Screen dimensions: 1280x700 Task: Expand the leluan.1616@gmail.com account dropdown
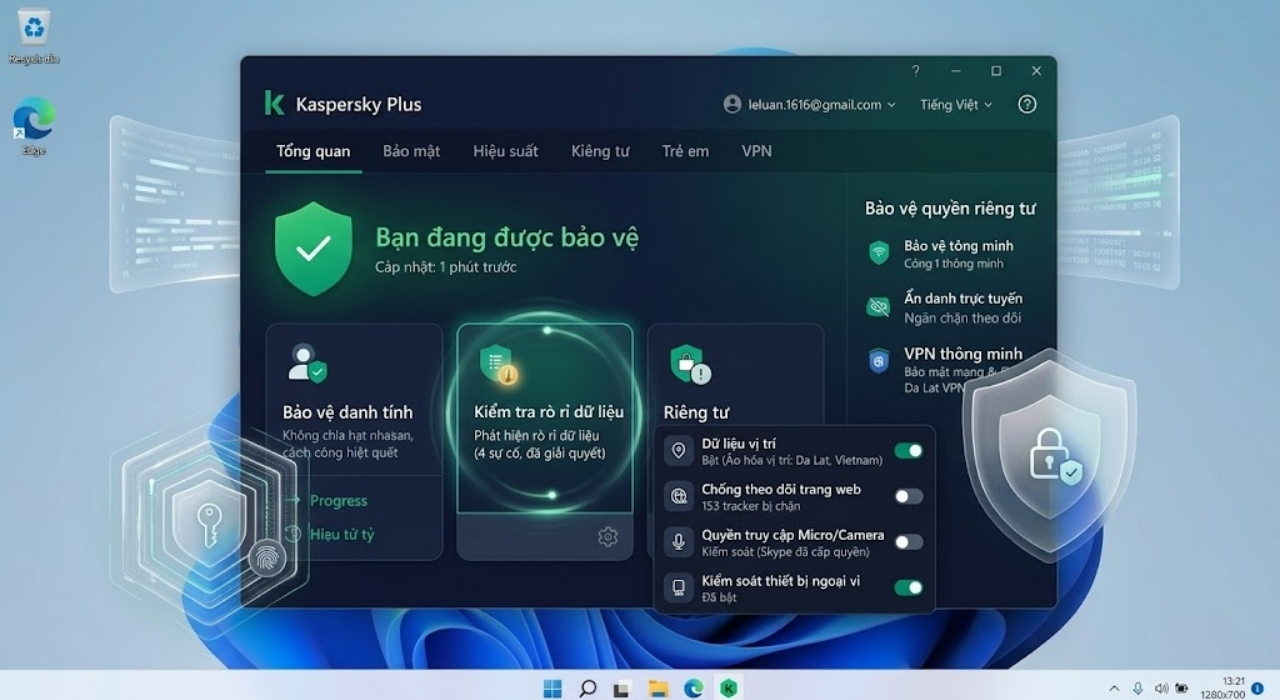click(810, 104)
